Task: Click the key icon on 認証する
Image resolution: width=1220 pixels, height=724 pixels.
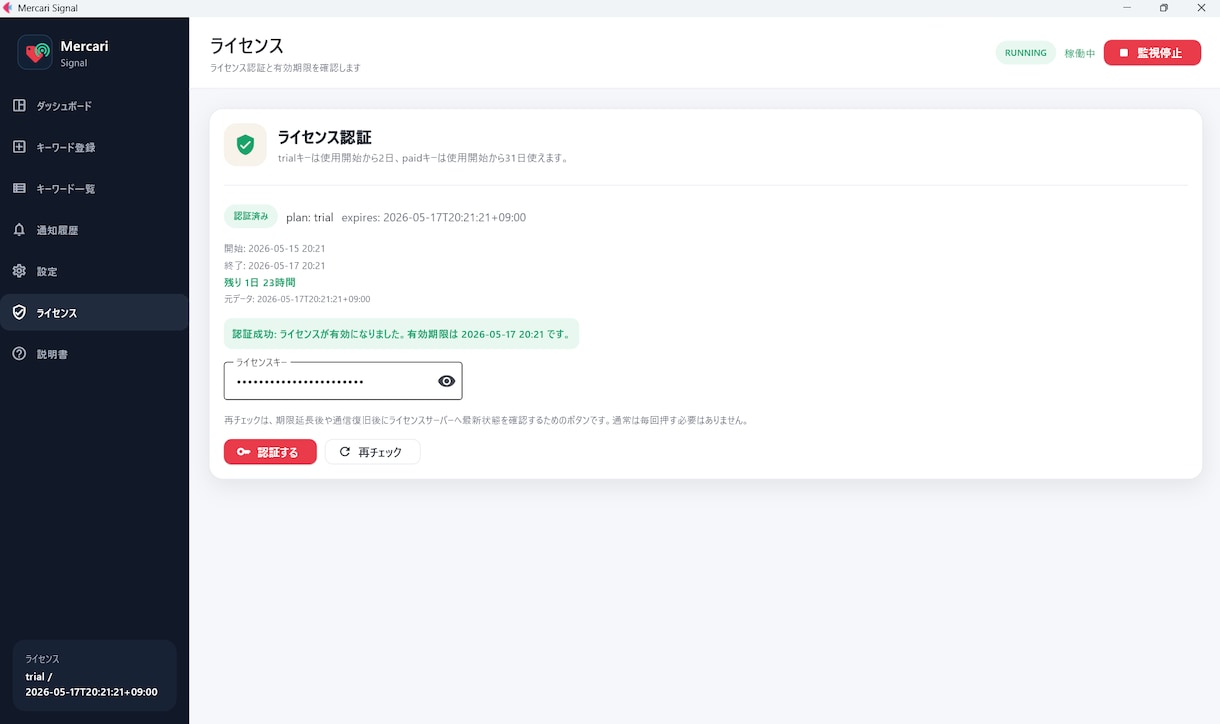Action: 244,452
